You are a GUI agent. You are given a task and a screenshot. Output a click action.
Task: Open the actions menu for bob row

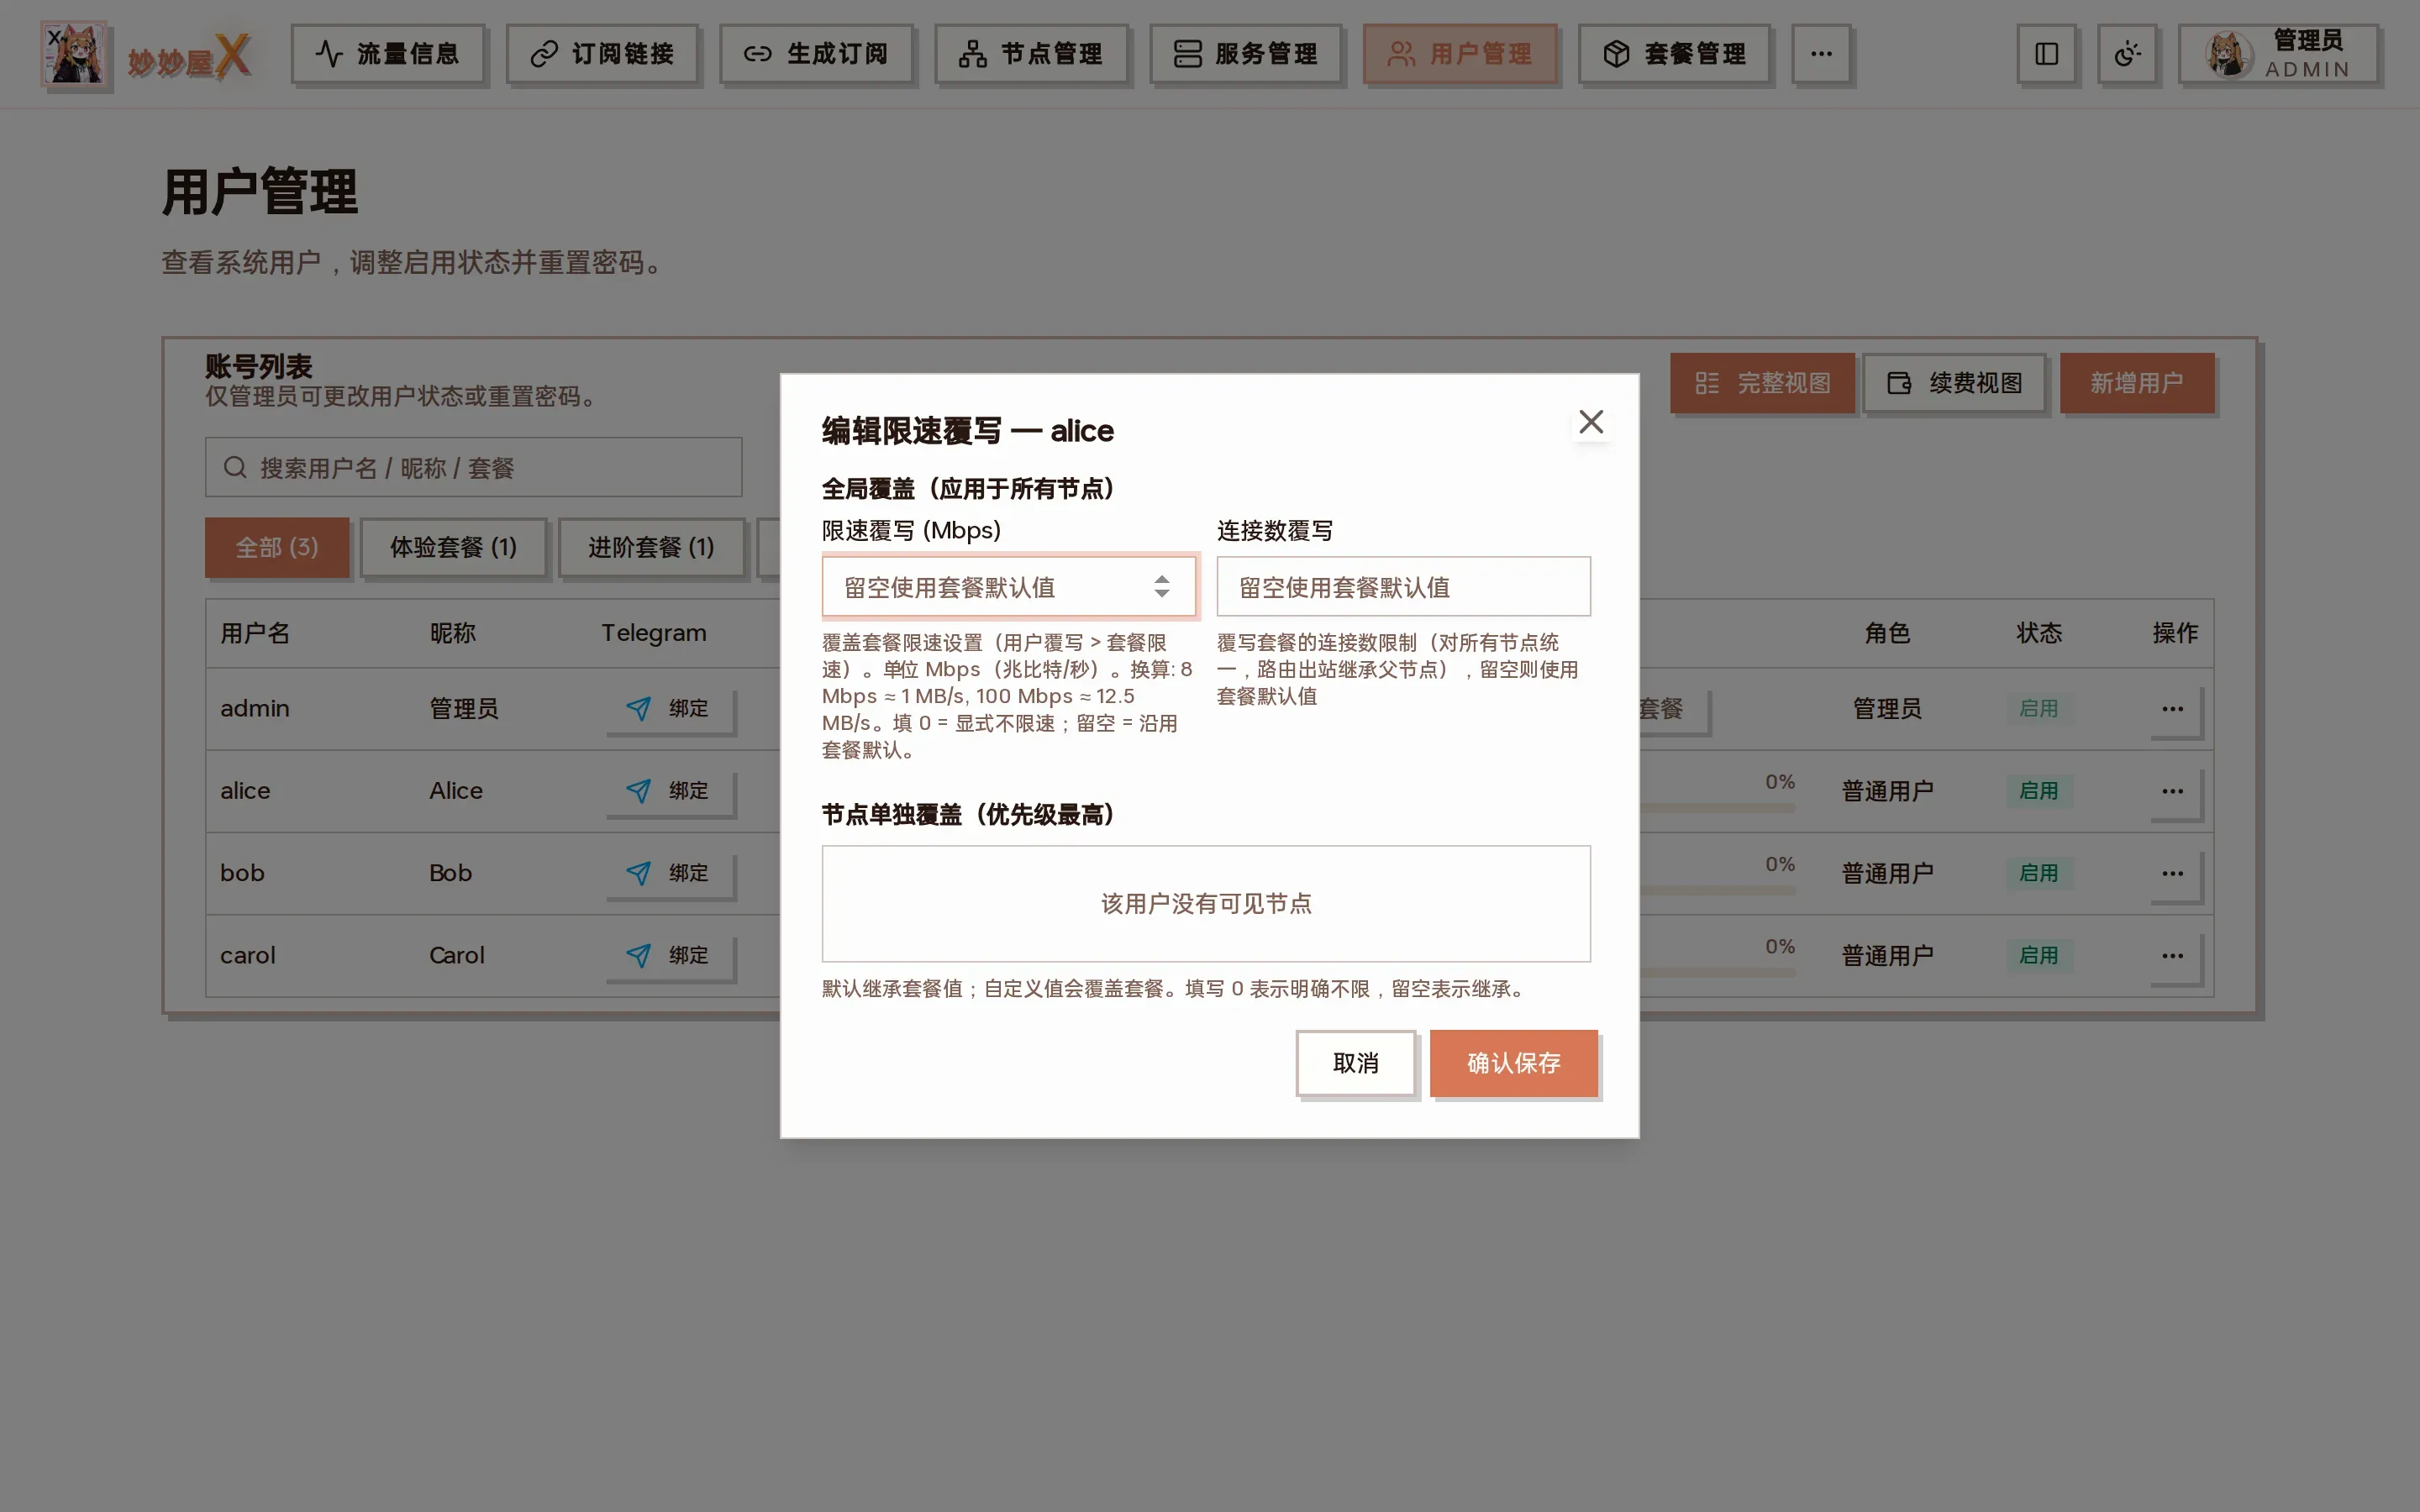2173,873
